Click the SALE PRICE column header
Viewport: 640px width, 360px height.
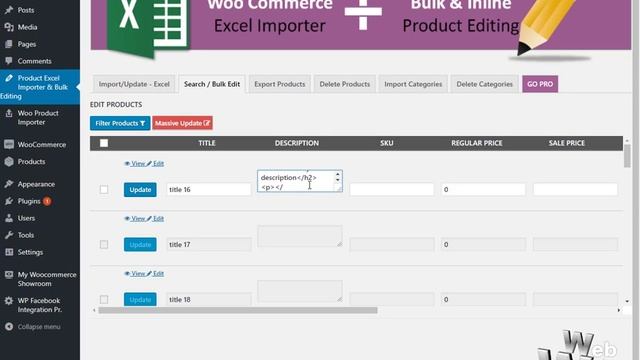pos(567,143)
